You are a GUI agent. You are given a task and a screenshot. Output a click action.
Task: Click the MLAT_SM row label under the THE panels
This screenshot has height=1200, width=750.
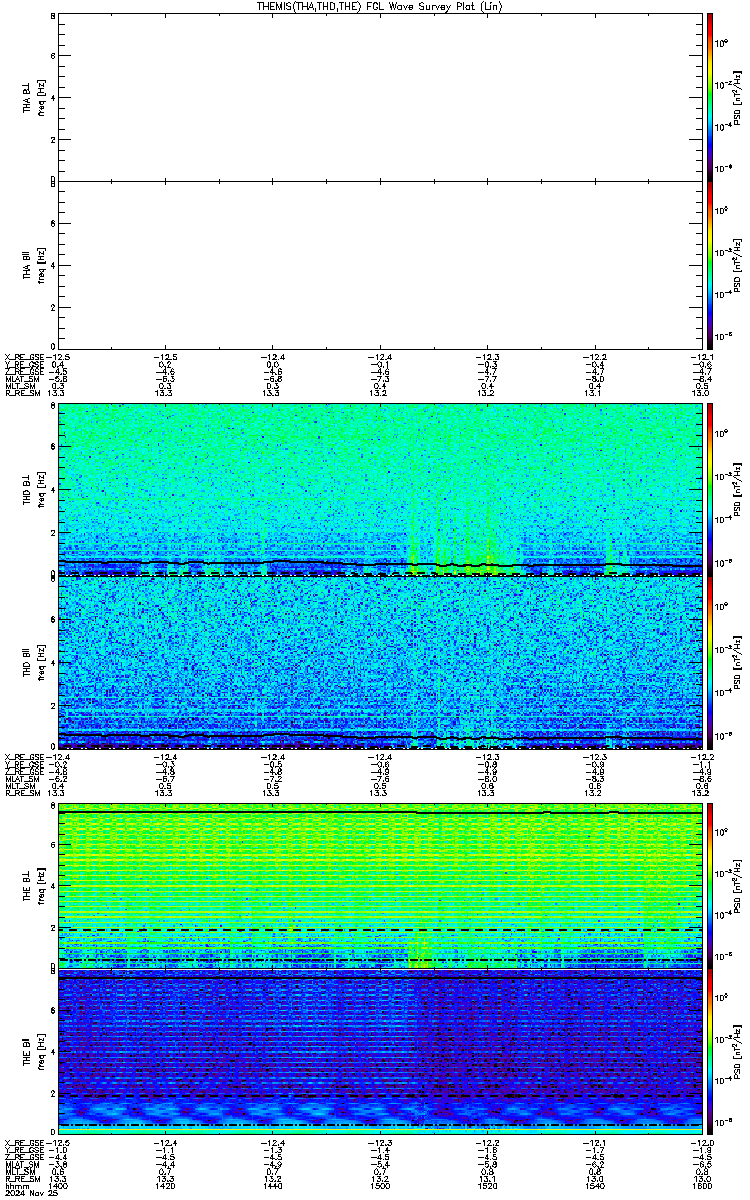(x=21, y=1165)
